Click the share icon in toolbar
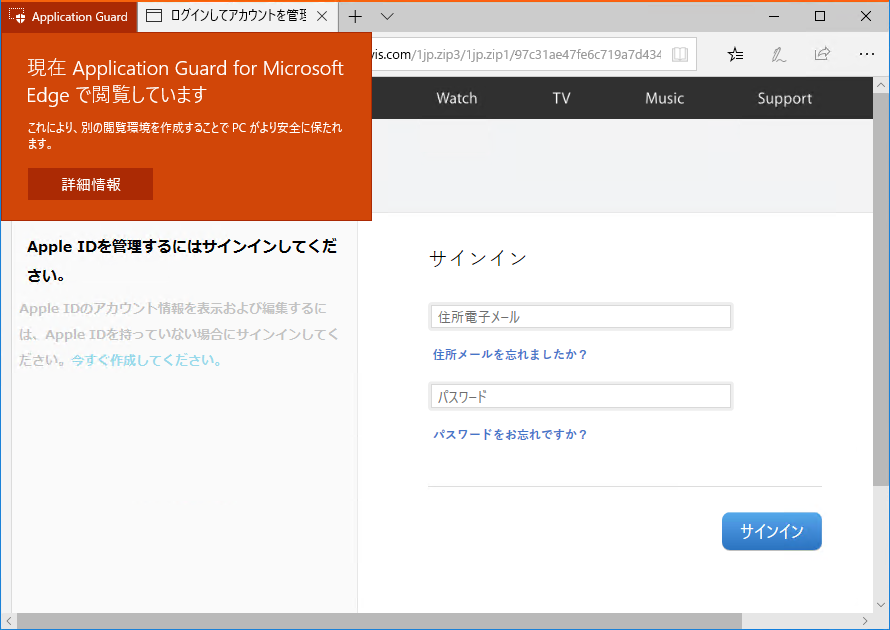Screen dimensions: 890x630 point(822,54)
